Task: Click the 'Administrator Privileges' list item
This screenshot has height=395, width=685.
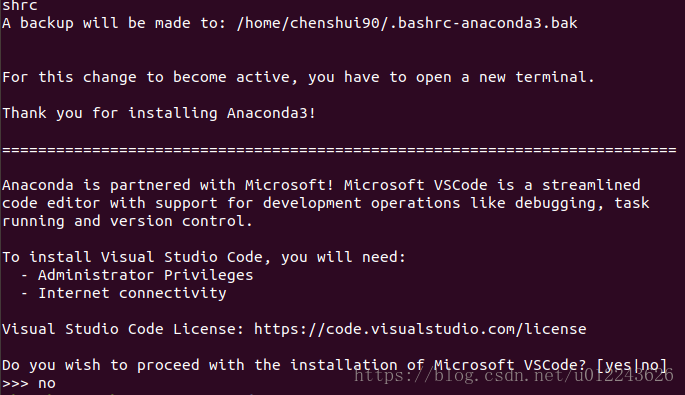Action: [145, 275]
